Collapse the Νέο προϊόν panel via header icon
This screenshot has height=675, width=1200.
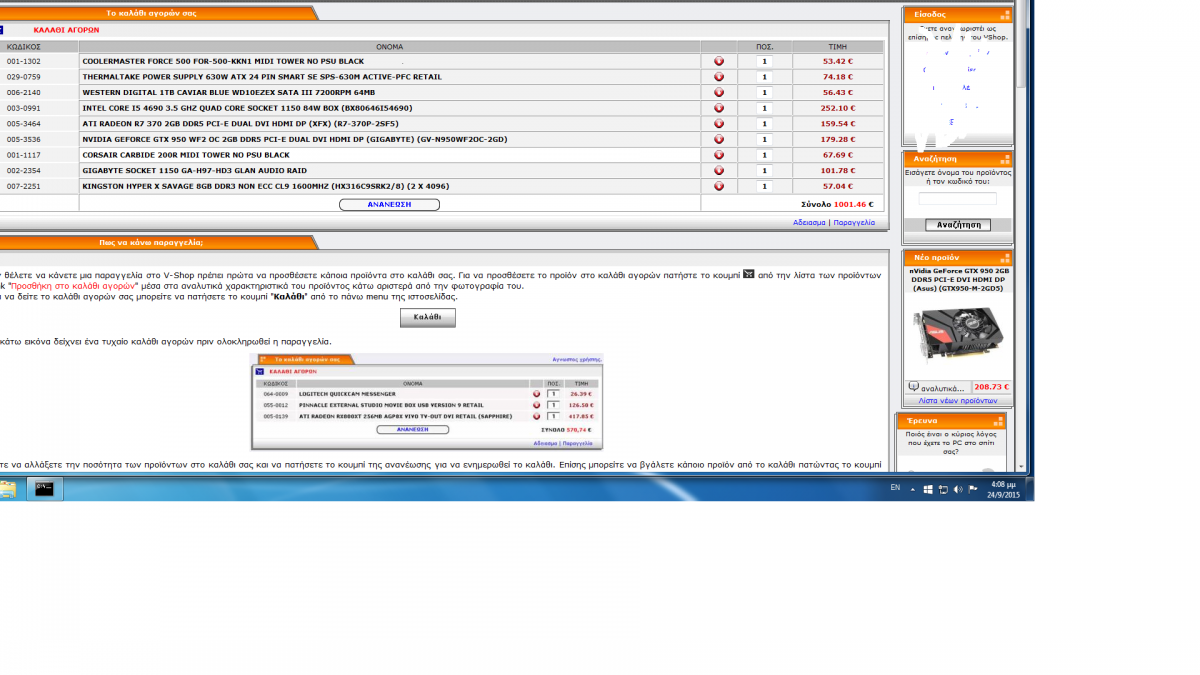coord(1005,256)
